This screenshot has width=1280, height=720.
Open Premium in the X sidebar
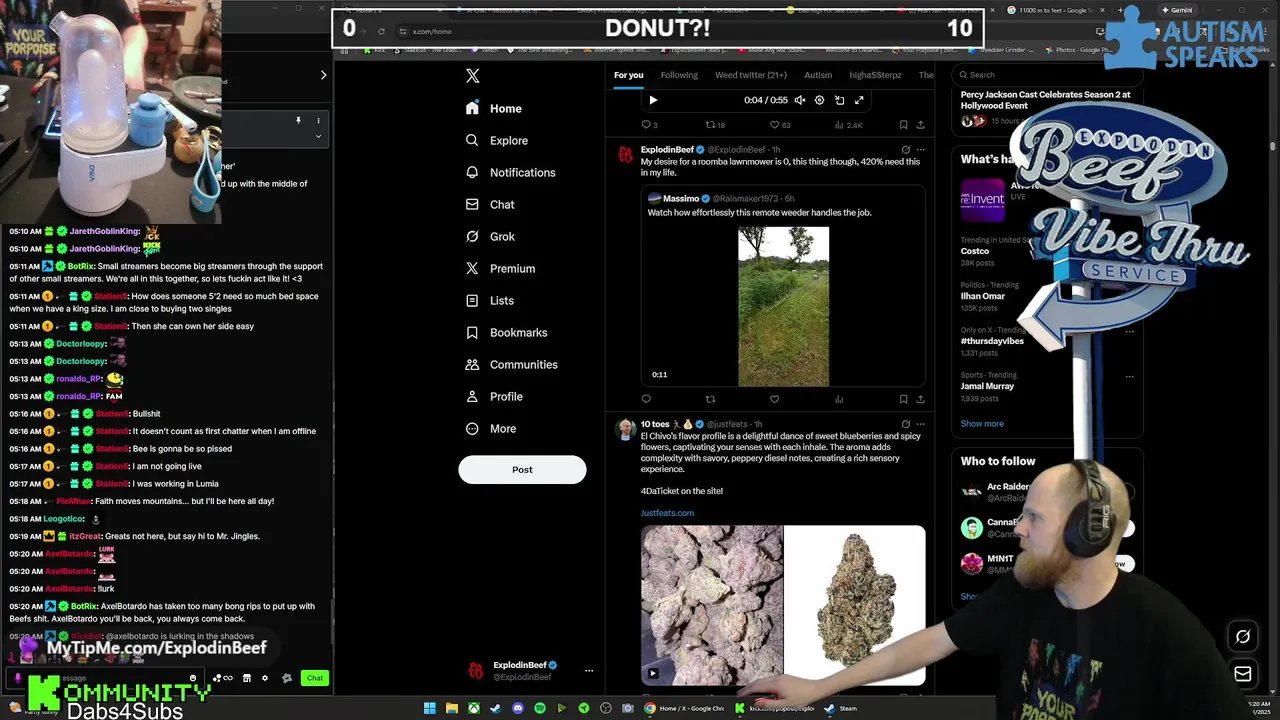tap(500, 268)
